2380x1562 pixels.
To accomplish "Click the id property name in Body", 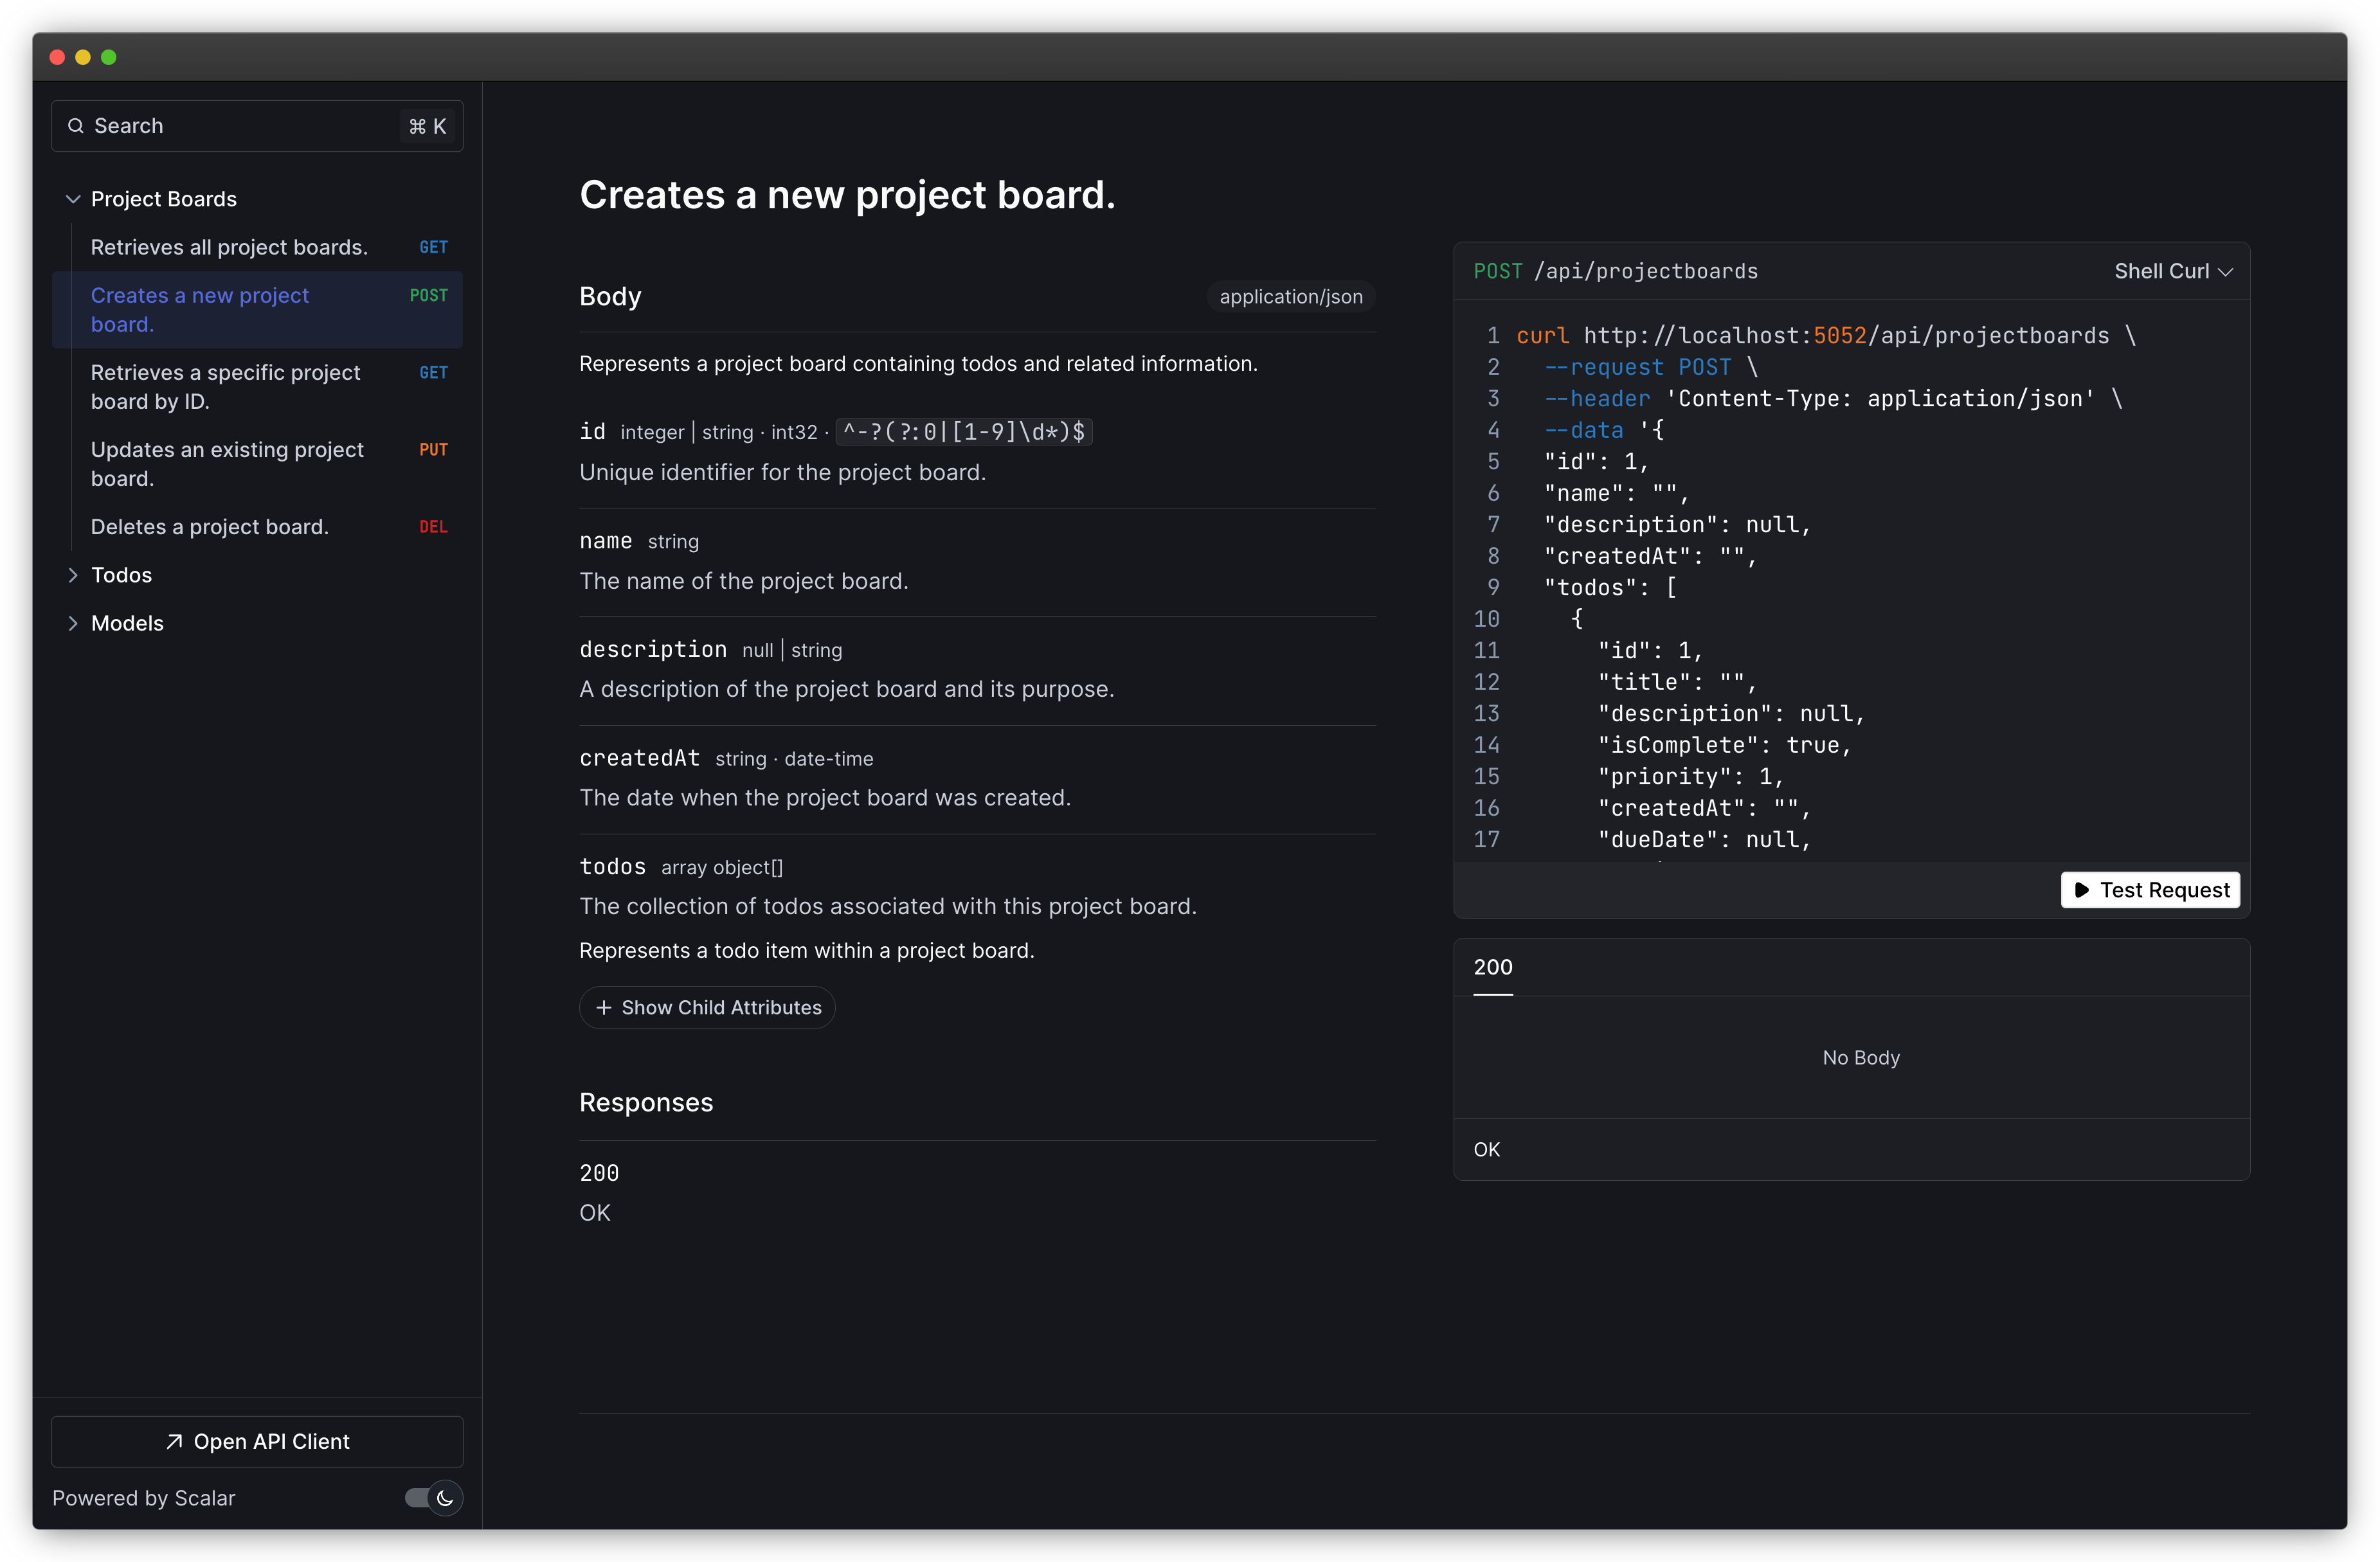I will (x=592, y=431).
